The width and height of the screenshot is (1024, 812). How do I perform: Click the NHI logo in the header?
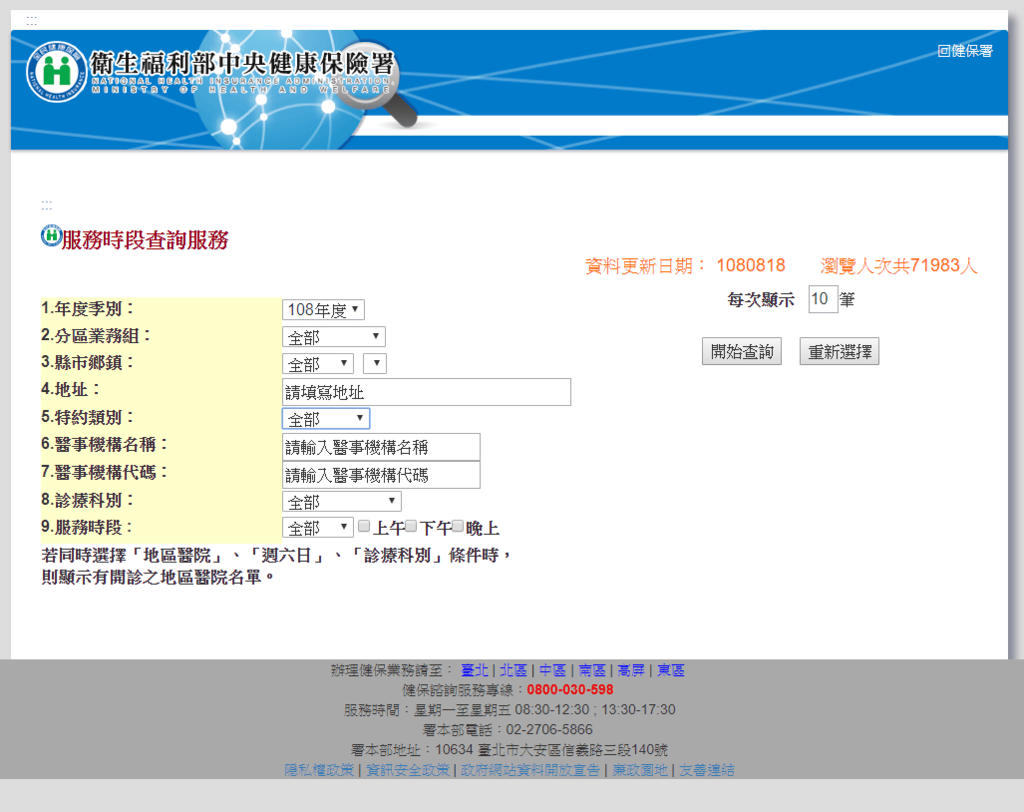click(x=56, y=71)
